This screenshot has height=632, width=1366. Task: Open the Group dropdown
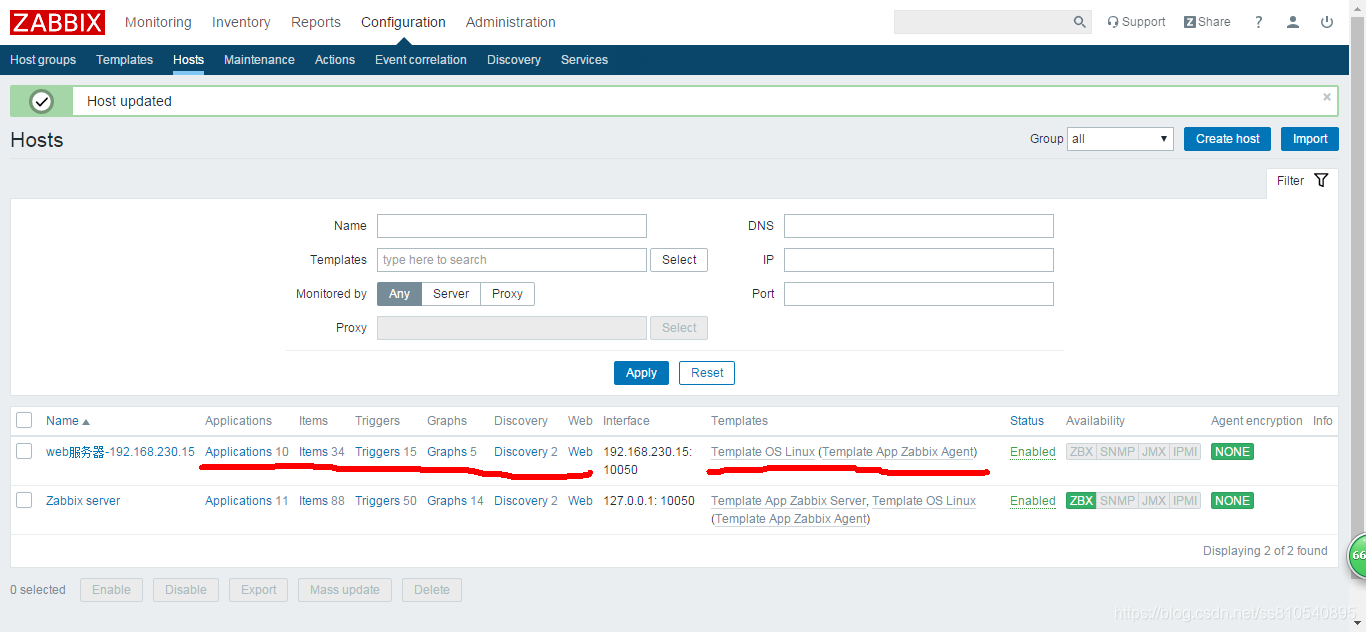1120,139
